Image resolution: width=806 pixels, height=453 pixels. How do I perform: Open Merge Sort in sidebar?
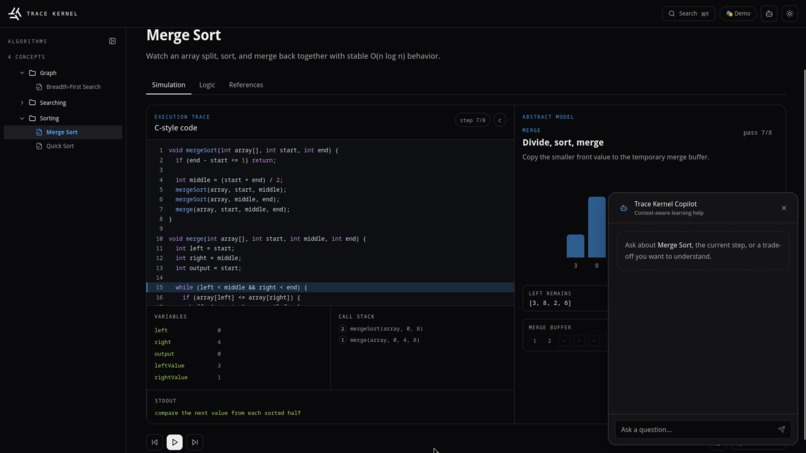click(x=63, y=132)
